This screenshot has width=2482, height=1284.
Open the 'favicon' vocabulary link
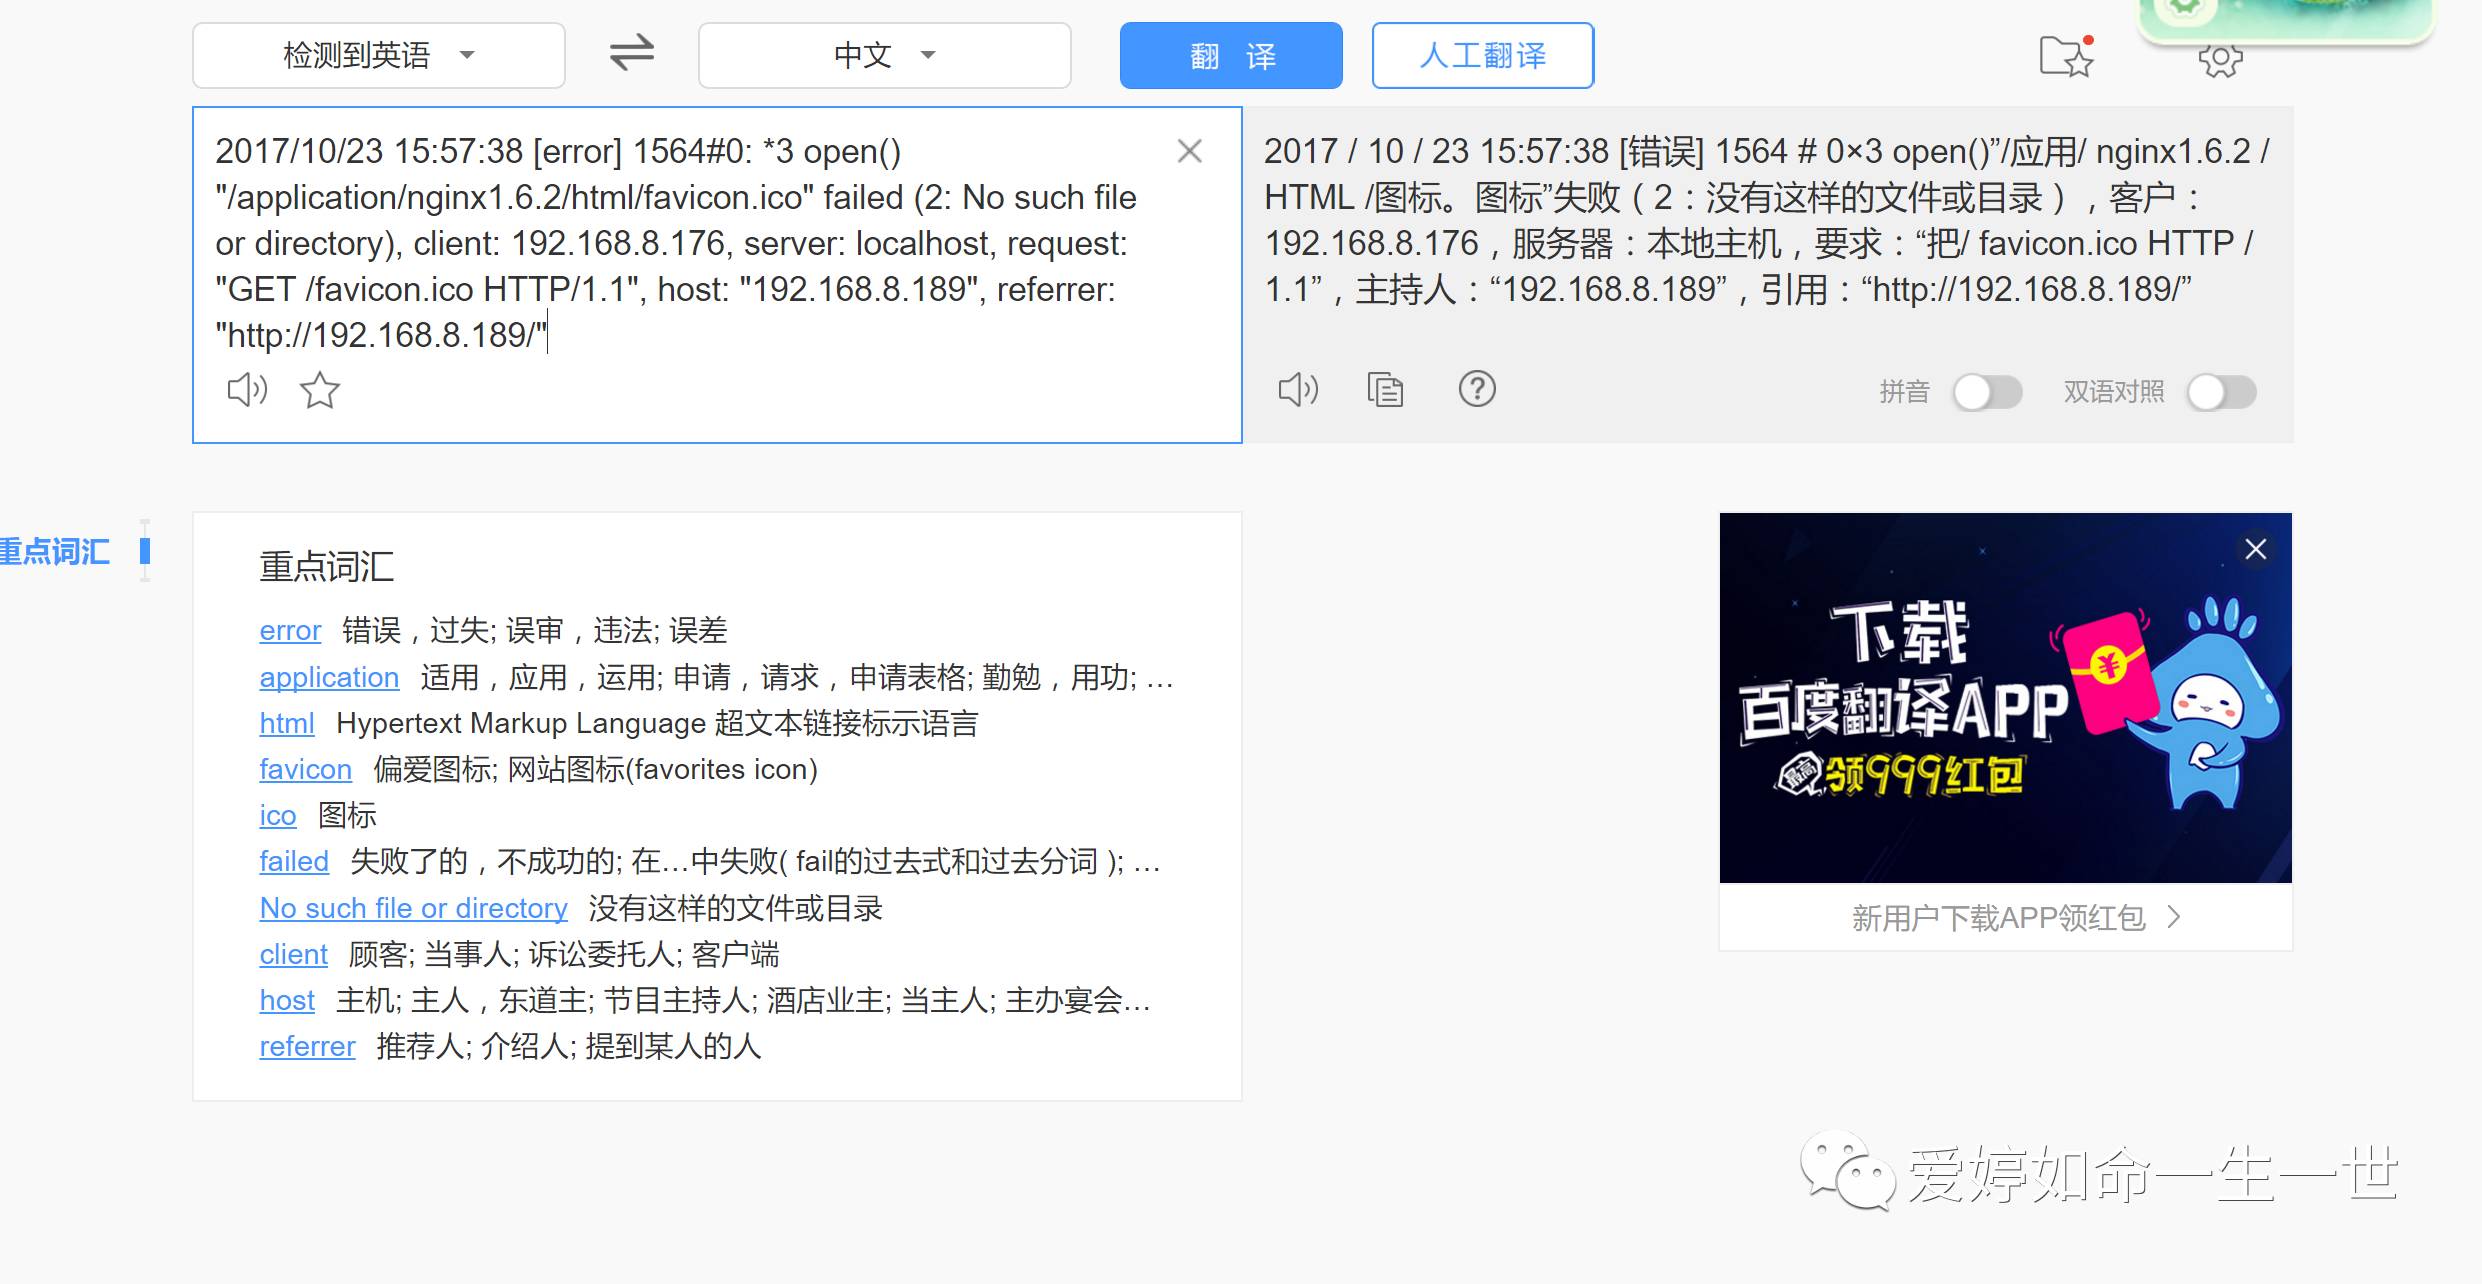305,769
